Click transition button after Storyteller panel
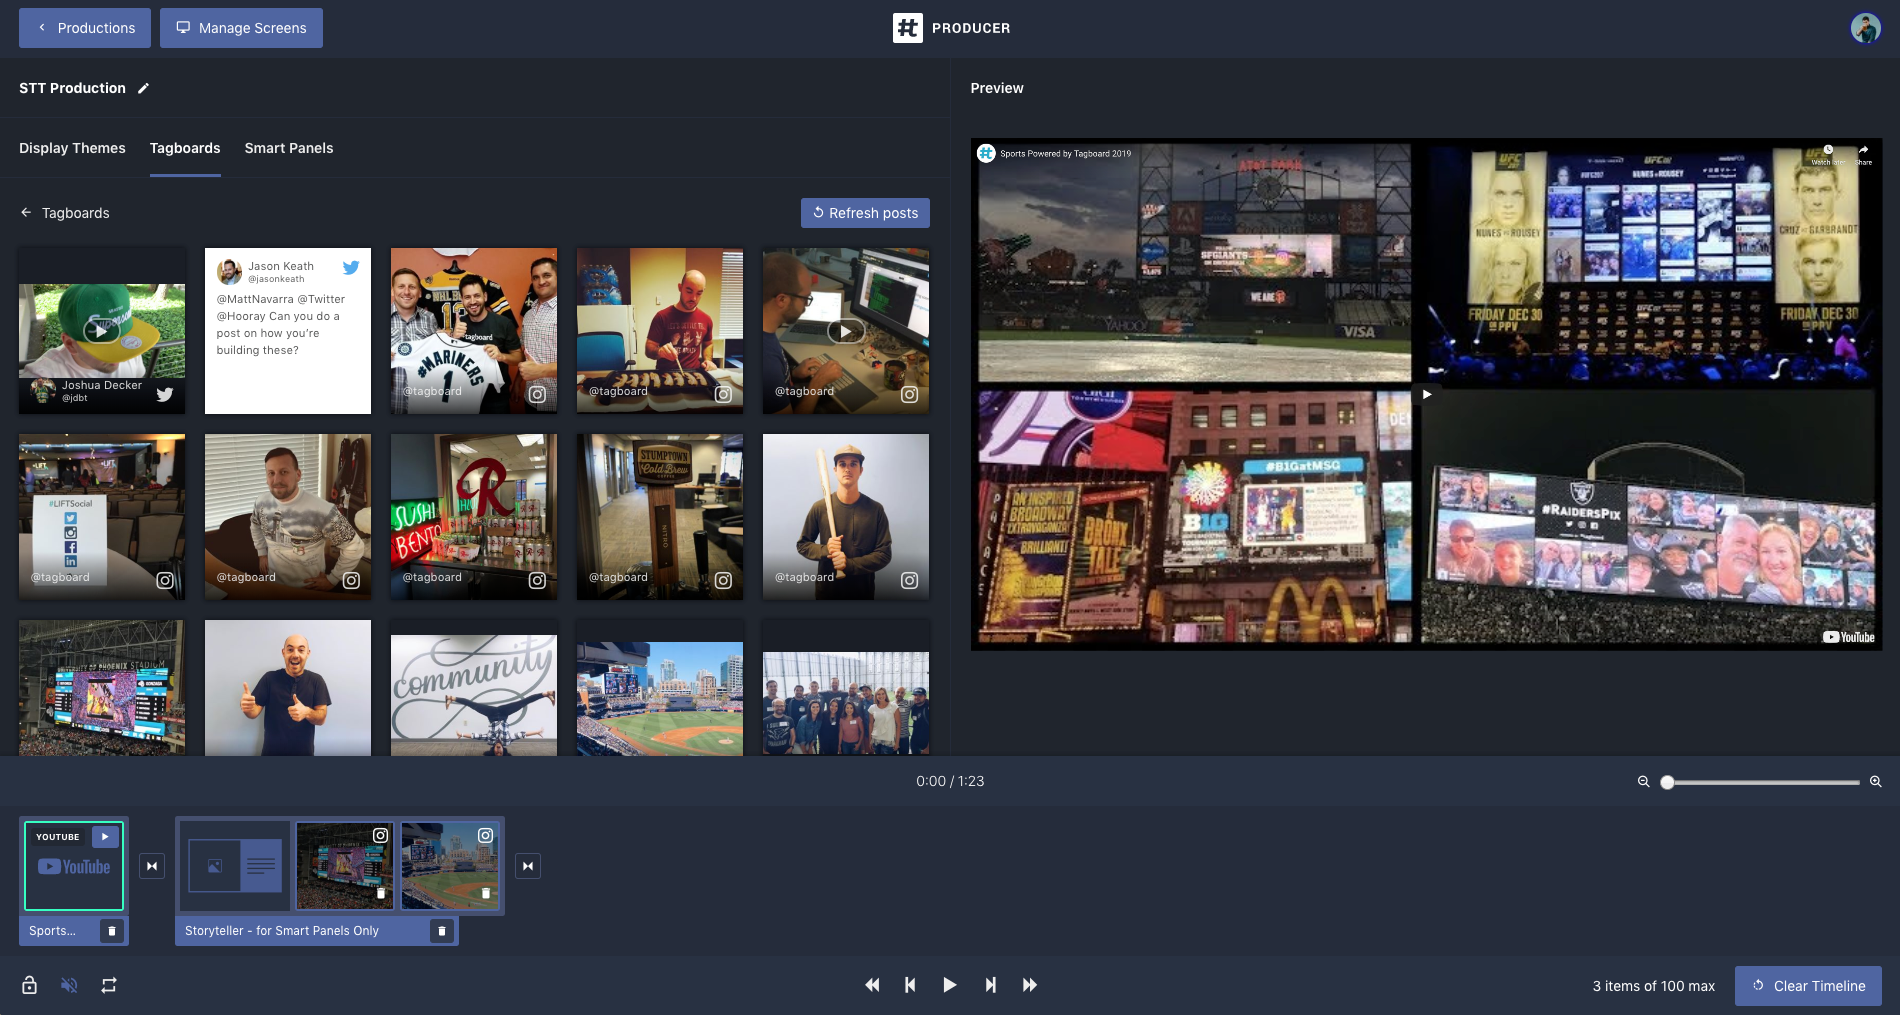The height and width of the screenshot is (1015, 1900). pyautogui.click(x=528, y=866)
